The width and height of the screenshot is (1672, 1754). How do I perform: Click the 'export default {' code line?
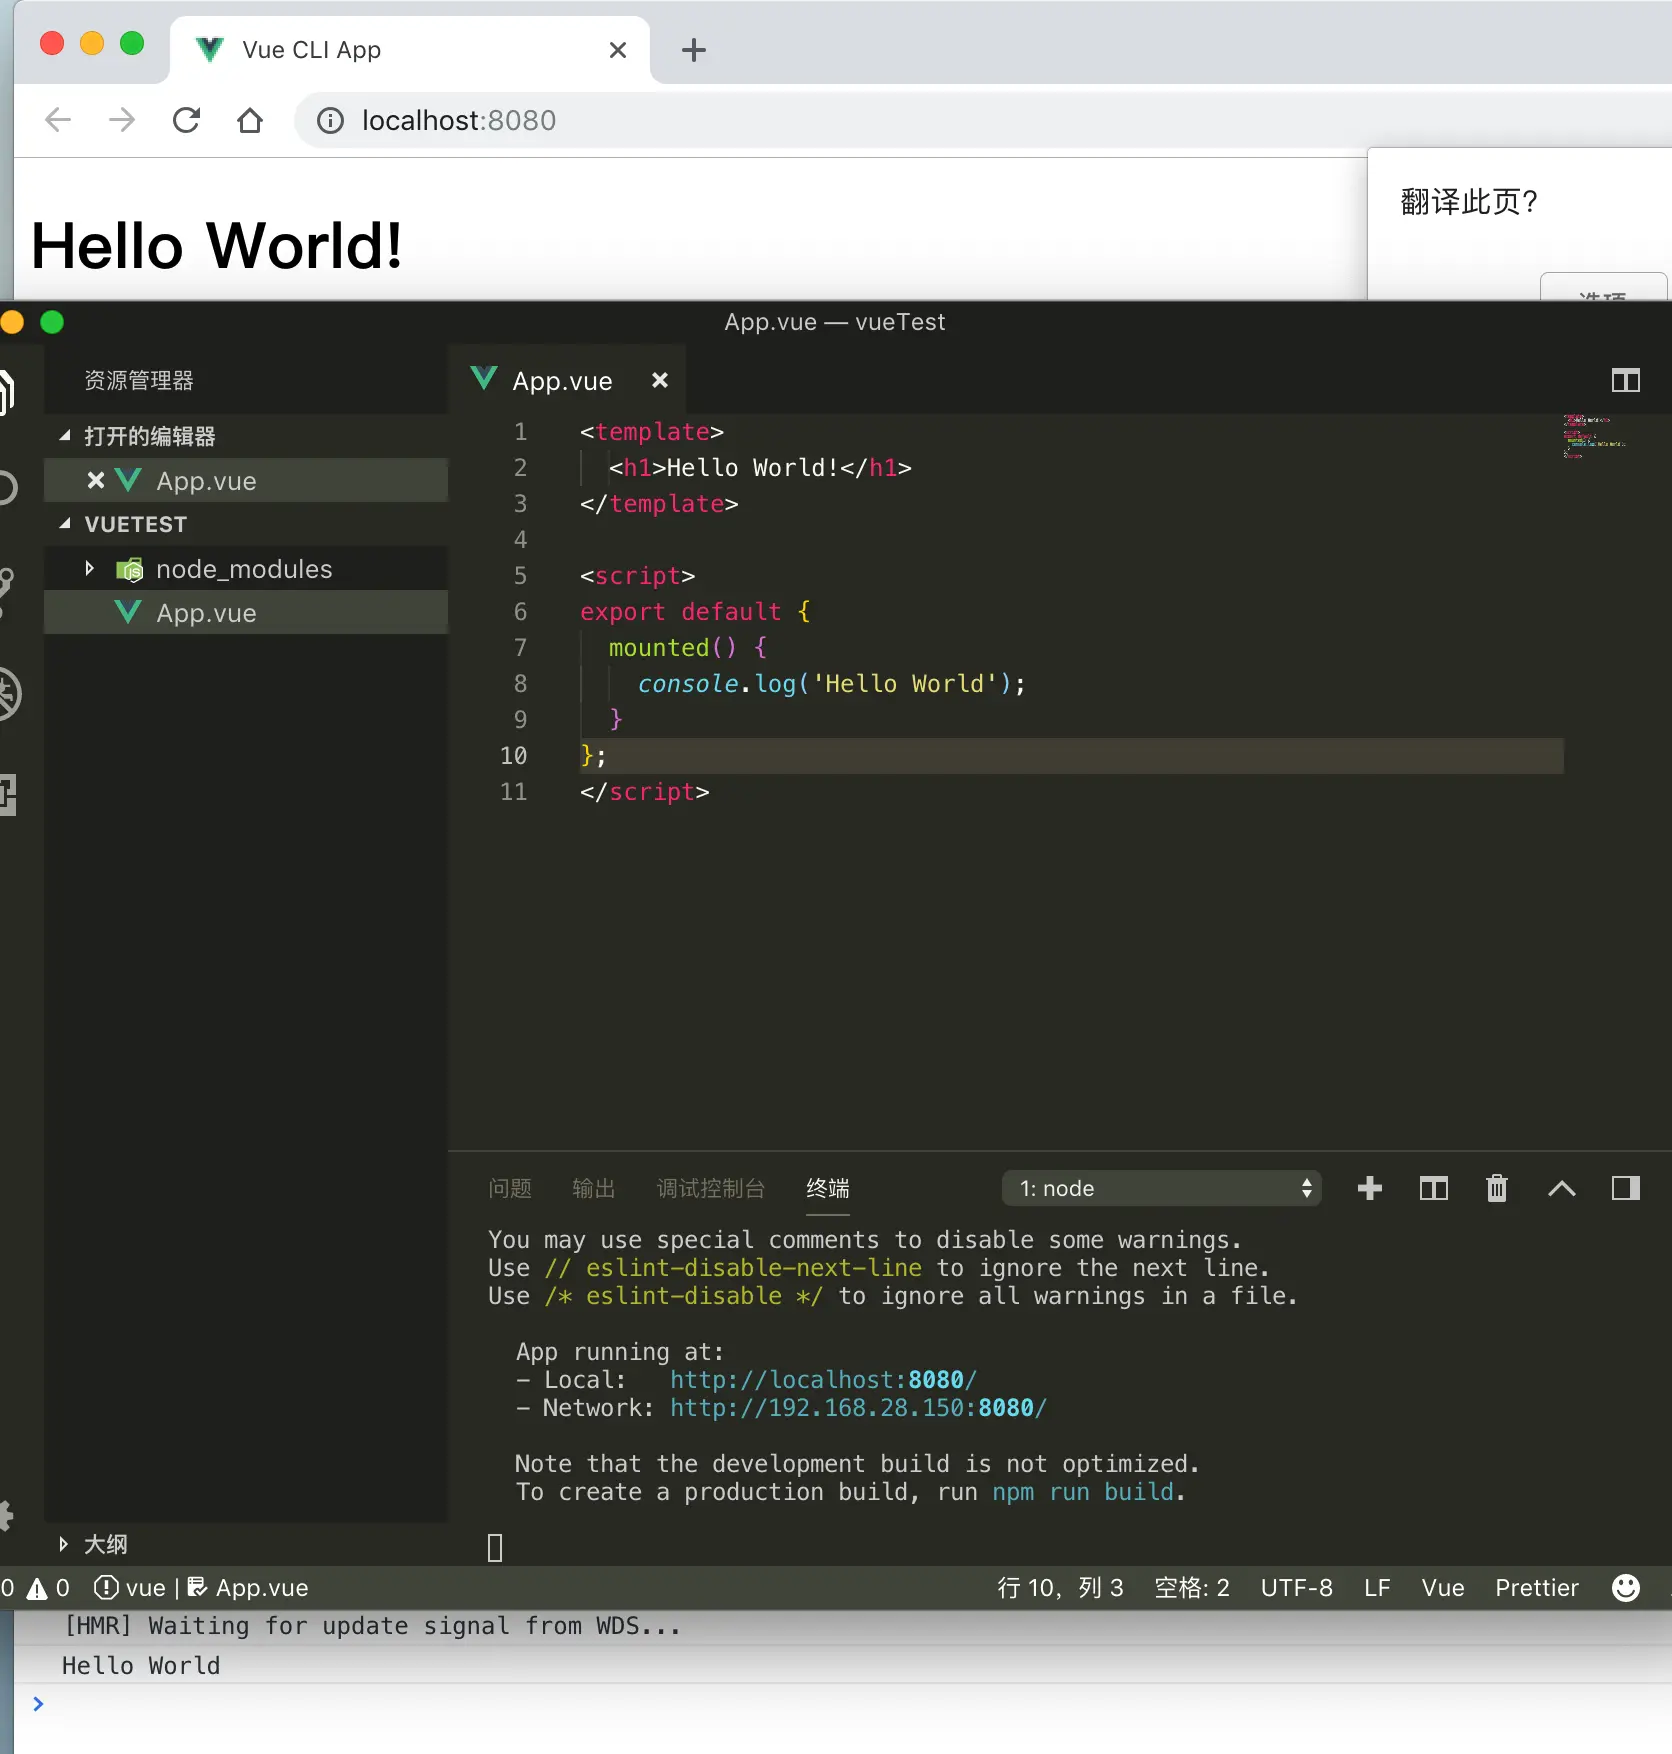click(x=695, y=612)
